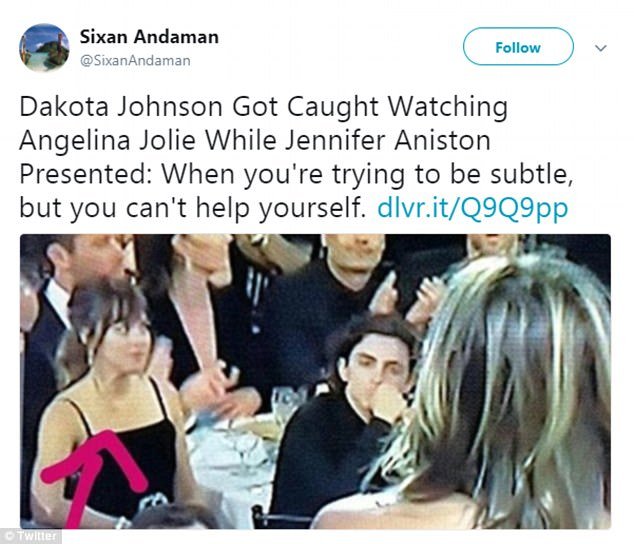Click the wine glass on the table
634x544 pixels.
pyautogui.click(x=283, y=402)
